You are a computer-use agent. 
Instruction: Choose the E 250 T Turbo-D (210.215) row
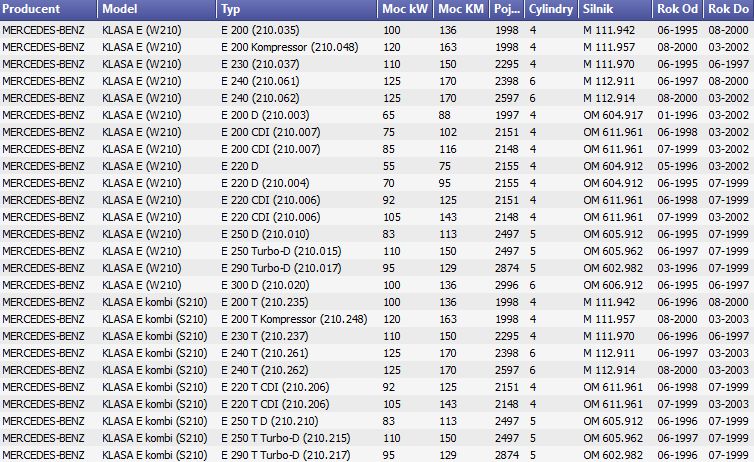pyautogui.click(x=377, y=438)
